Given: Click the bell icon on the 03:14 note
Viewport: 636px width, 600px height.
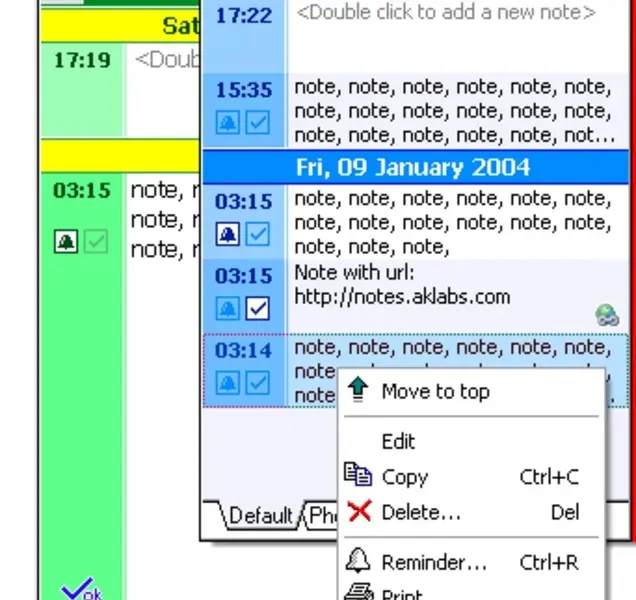Looking at the screenshot, I should pyautogui.click(x=227, y=383).
